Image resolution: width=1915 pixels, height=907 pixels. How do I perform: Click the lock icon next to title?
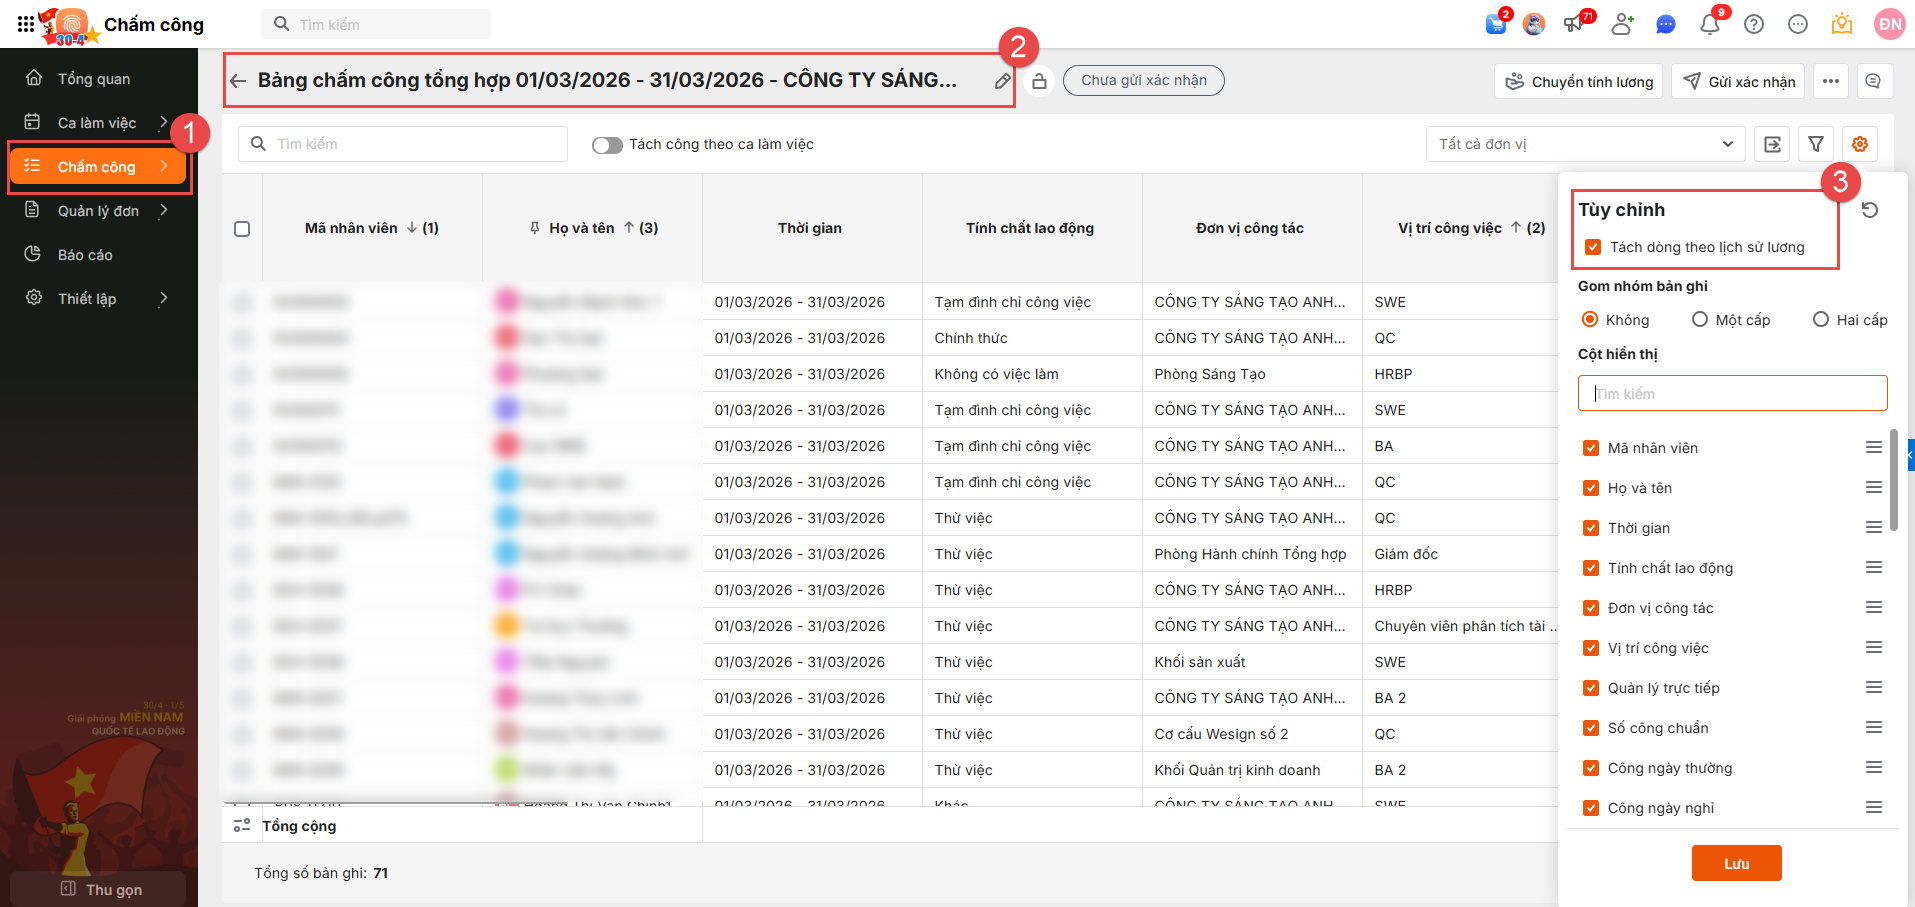tap(1040, 81)
